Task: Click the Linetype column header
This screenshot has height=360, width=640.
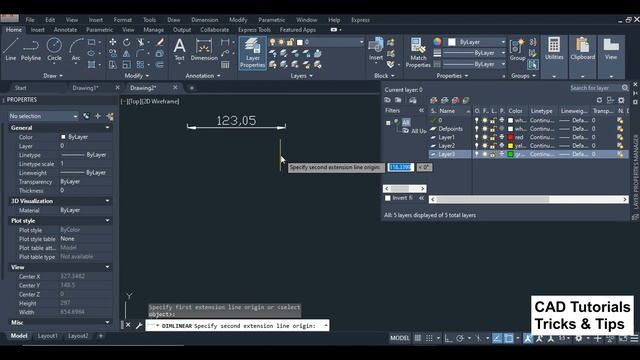Action: pyautogui.click(x=542, y=111)
